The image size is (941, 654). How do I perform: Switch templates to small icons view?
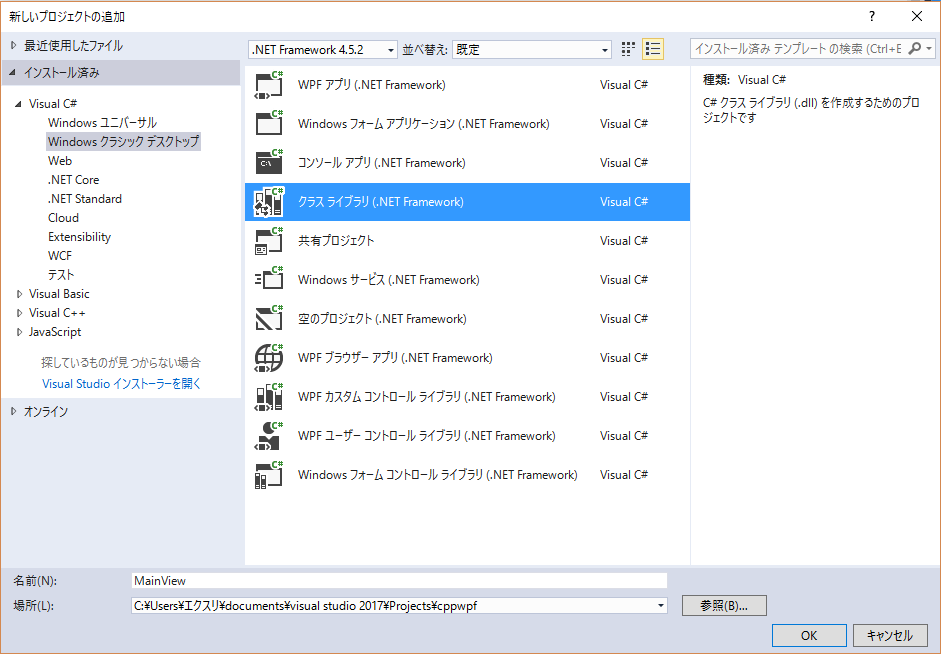pos(628,47)
